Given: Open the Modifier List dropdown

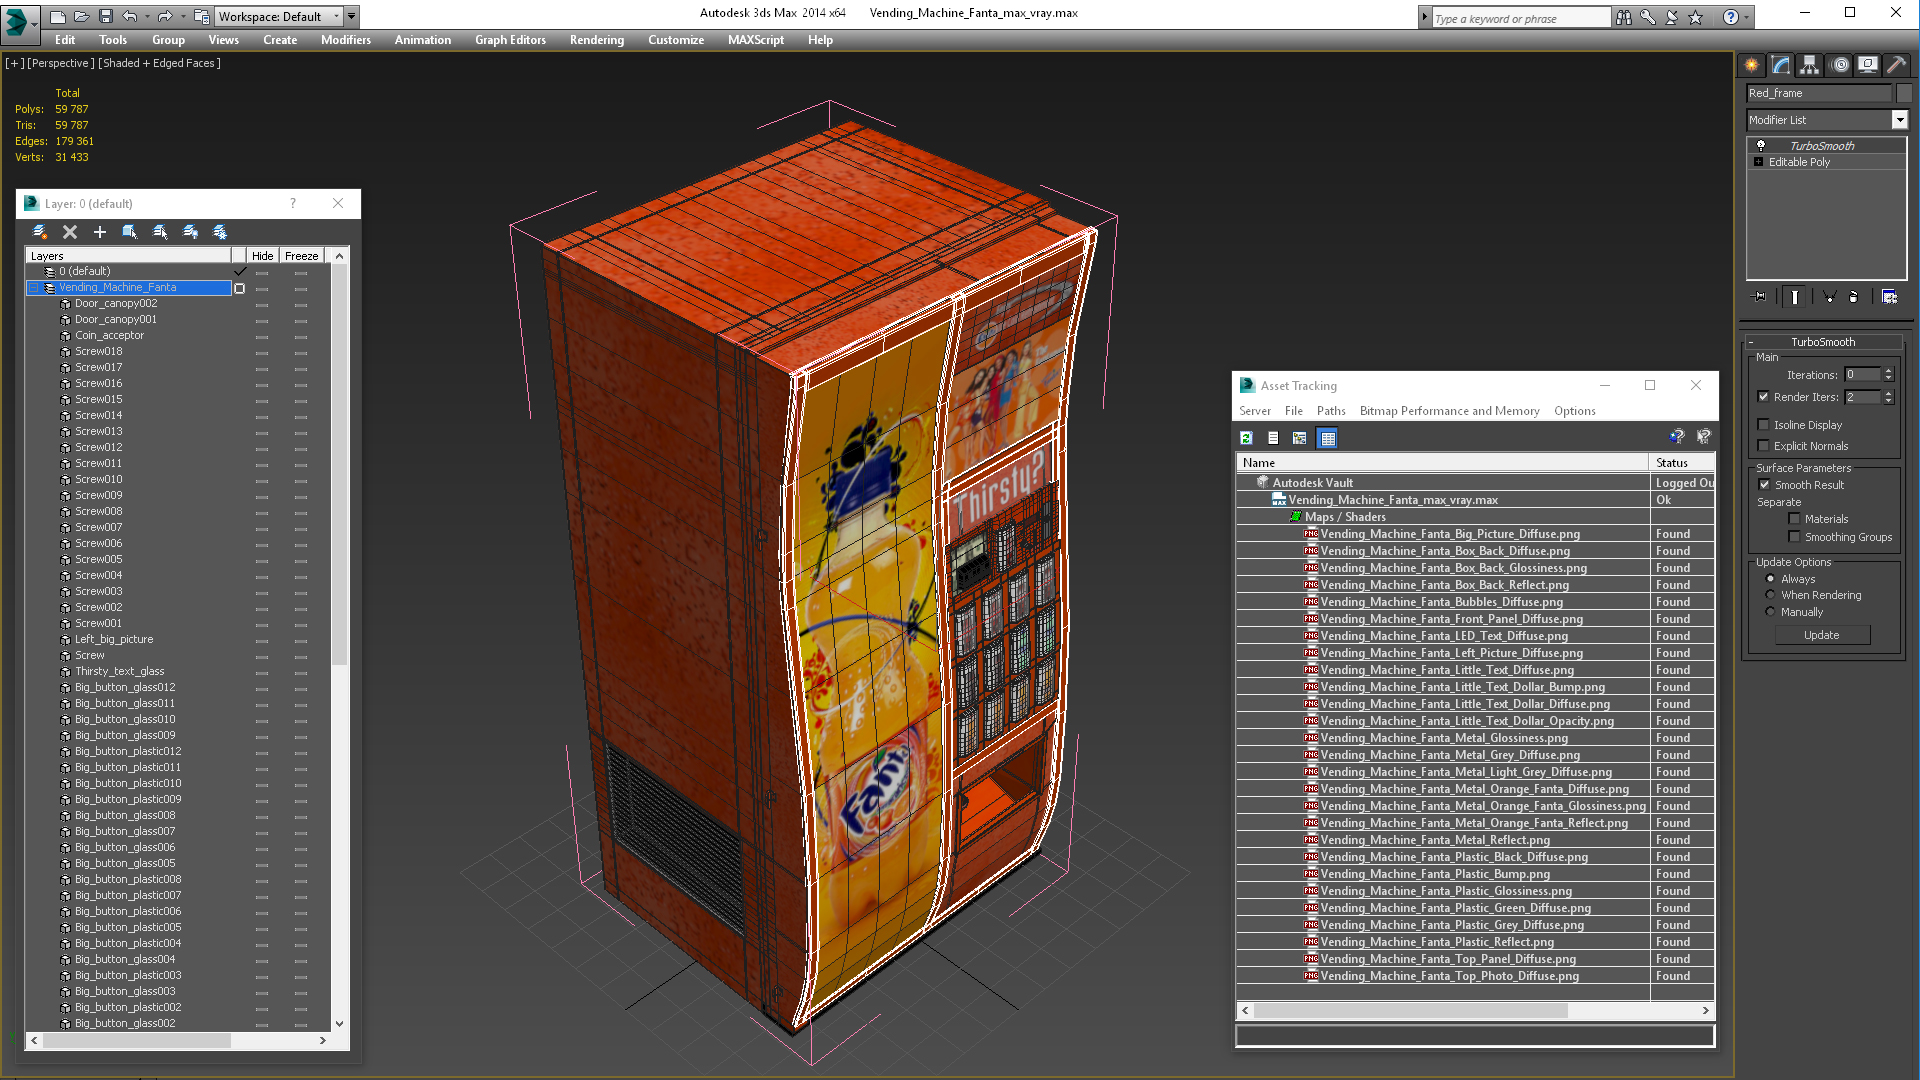Looking at the screenshot, I should click(x=1900, y=120).
